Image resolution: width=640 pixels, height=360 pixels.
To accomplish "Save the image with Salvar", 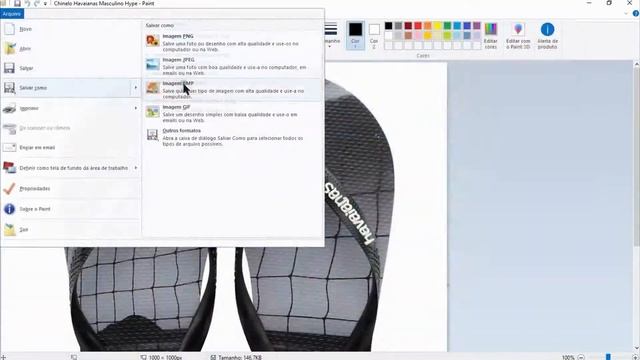I will coord(71,68).
